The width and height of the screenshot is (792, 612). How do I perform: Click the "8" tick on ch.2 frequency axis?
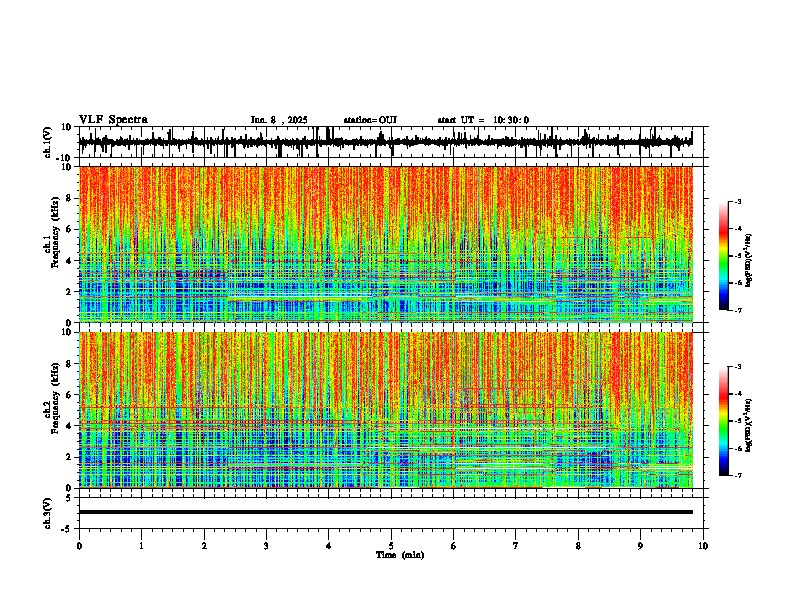pyautogui.click(x=70, y=364)
